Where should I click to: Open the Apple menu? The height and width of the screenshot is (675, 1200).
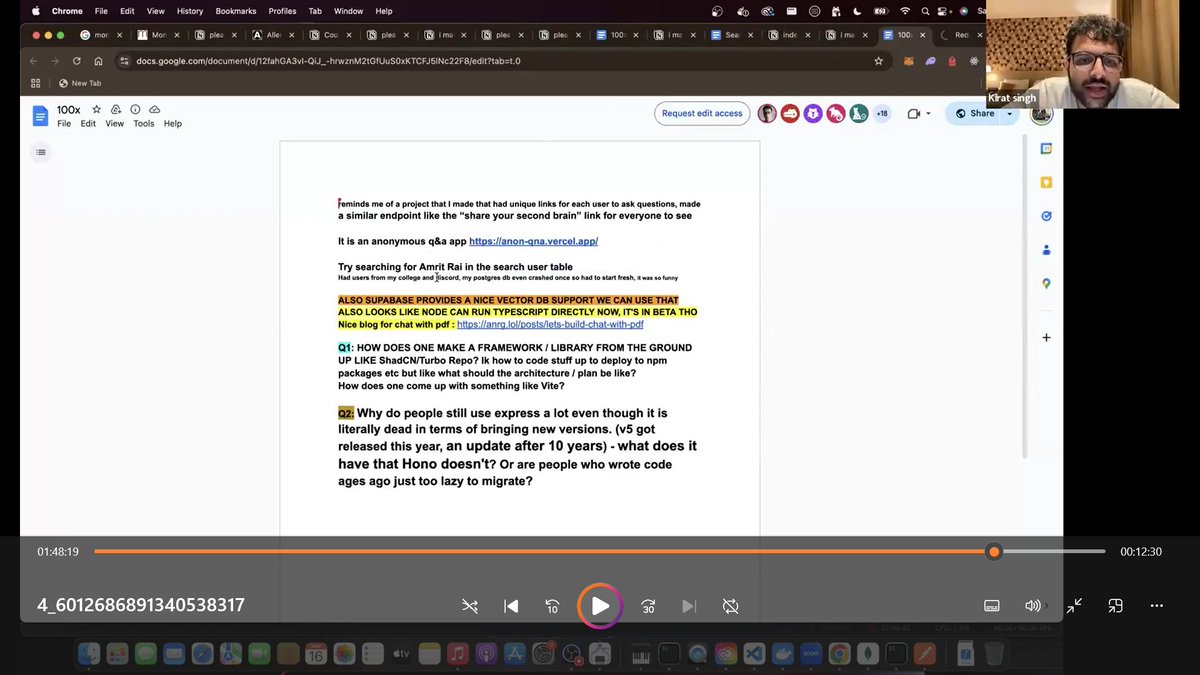(35, 11)
